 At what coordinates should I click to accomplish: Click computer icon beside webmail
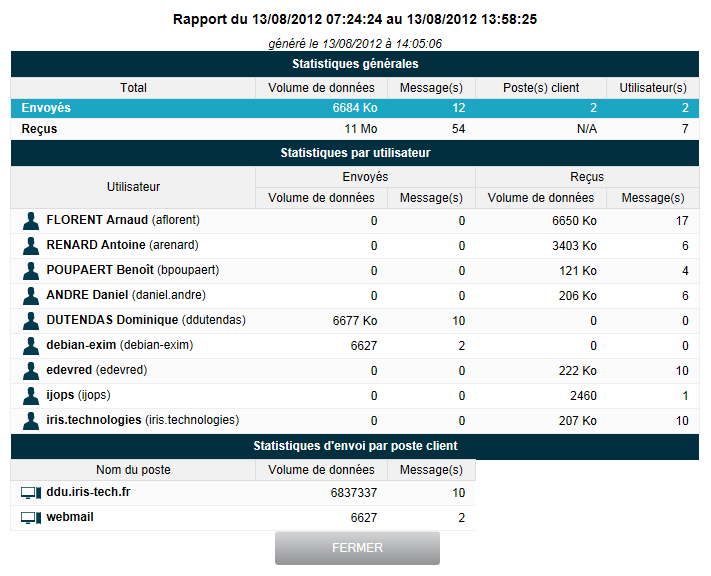click(x=31, y=518)
